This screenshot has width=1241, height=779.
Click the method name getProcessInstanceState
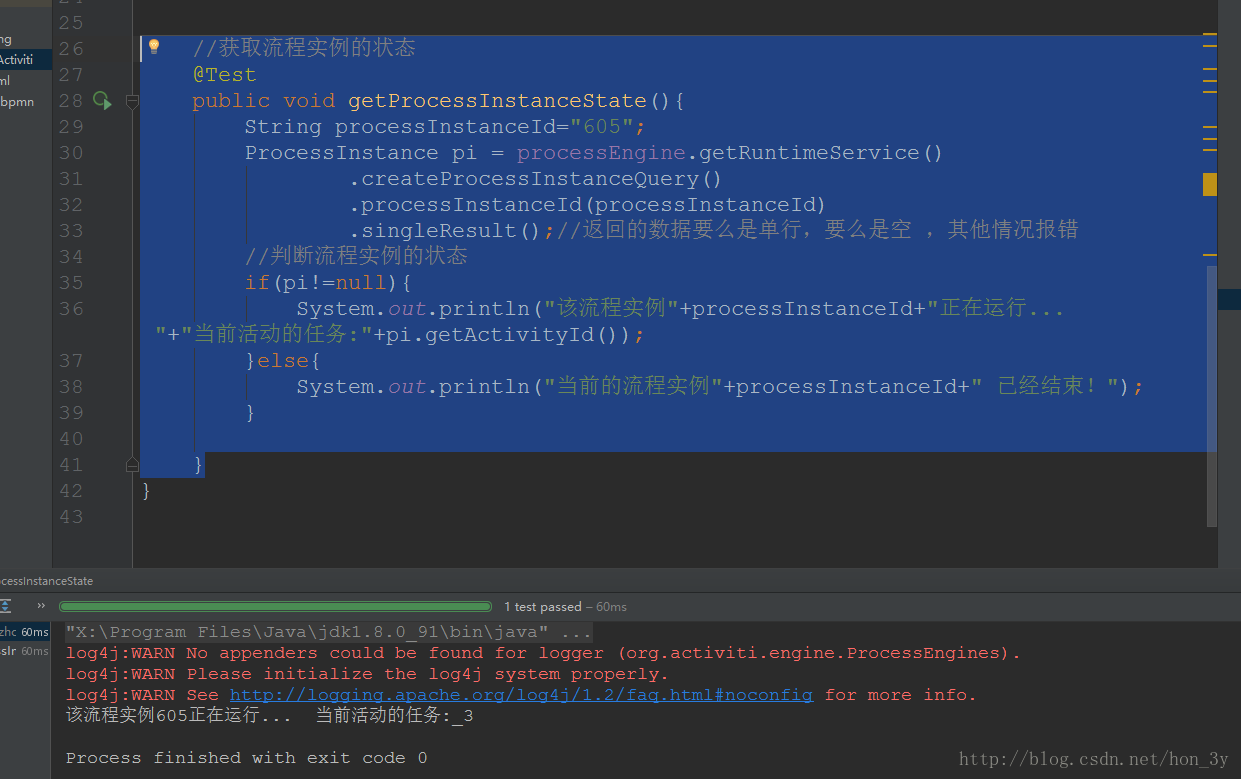pyautogui.click(x=497, y=101)
